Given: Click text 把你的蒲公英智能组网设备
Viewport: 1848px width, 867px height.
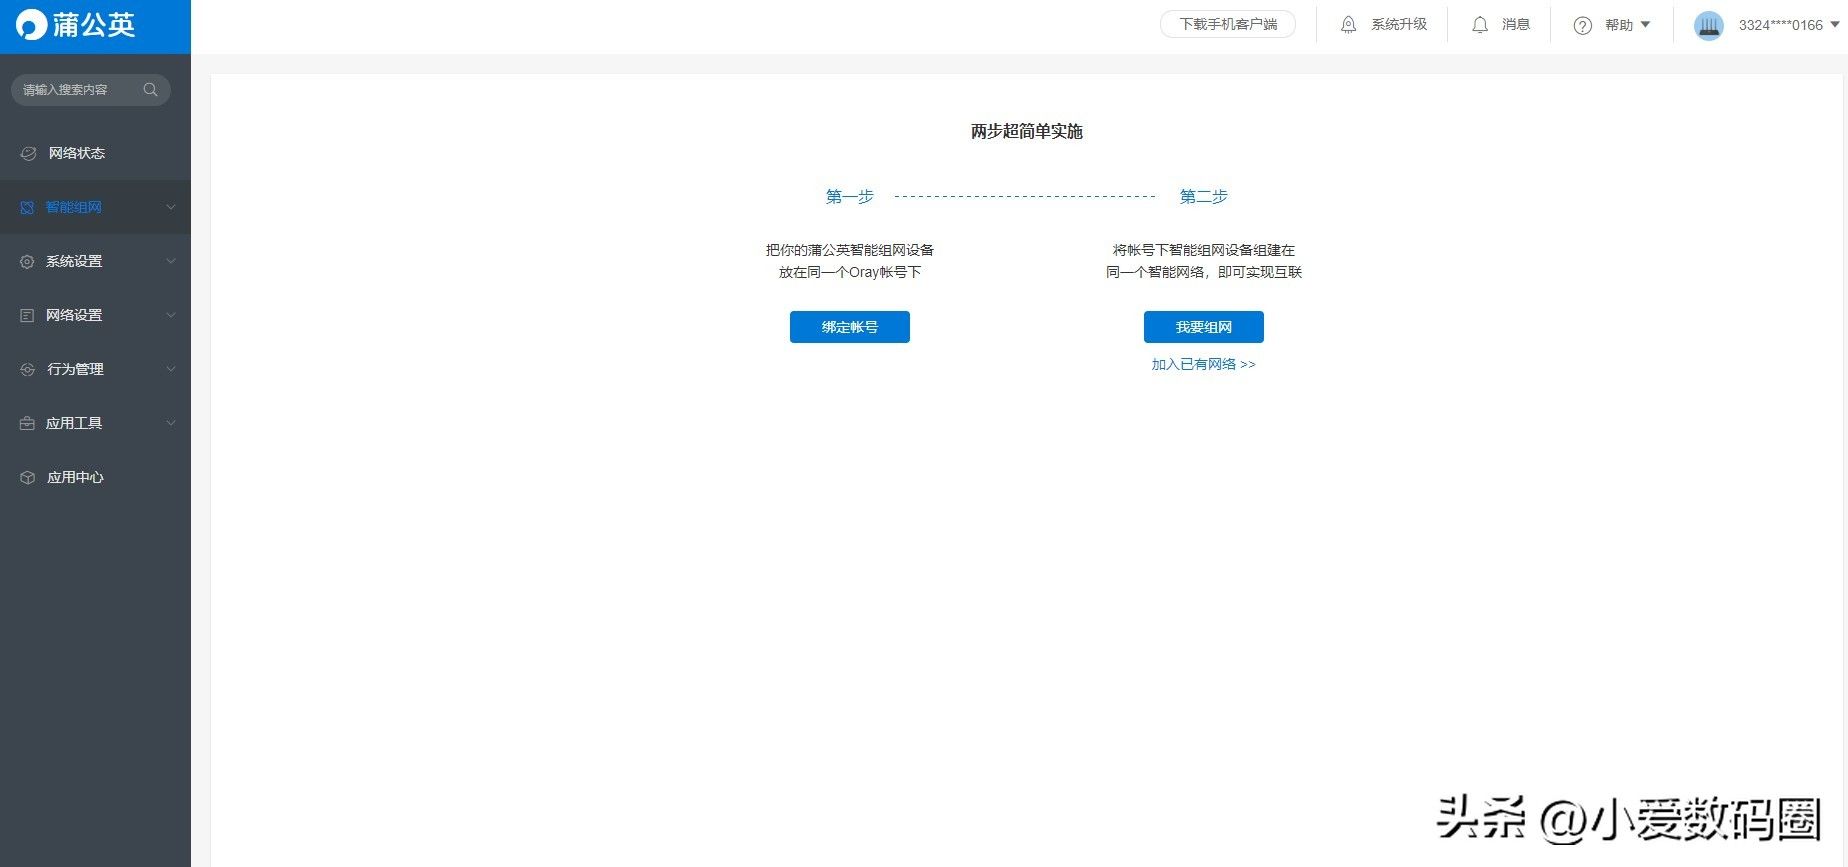Looking at the screenshot, I should click(850, 250).
